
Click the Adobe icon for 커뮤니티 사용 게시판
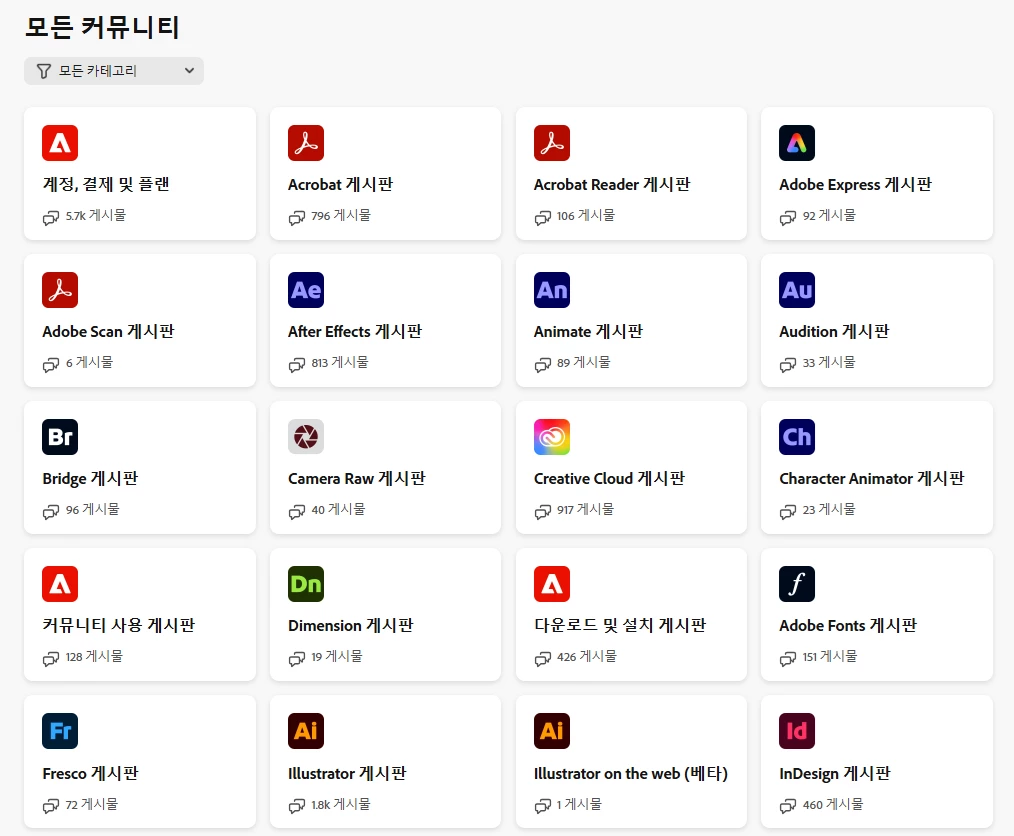pyautogui.click(x=60, y=584)
